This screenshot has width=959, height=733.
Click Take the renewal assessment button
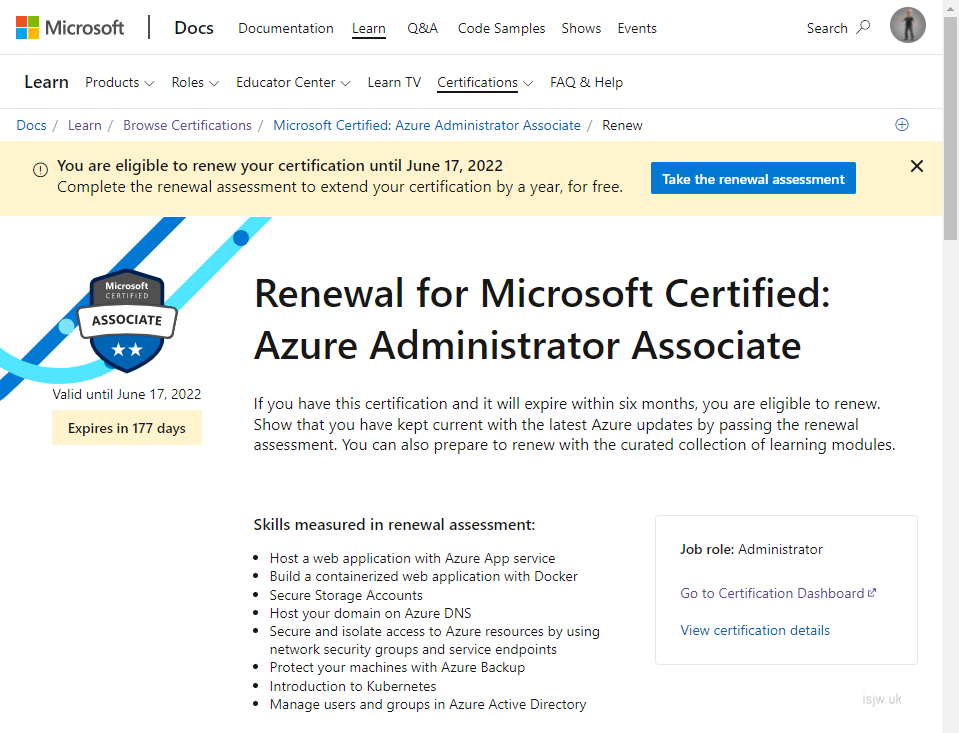pos(753,178)
